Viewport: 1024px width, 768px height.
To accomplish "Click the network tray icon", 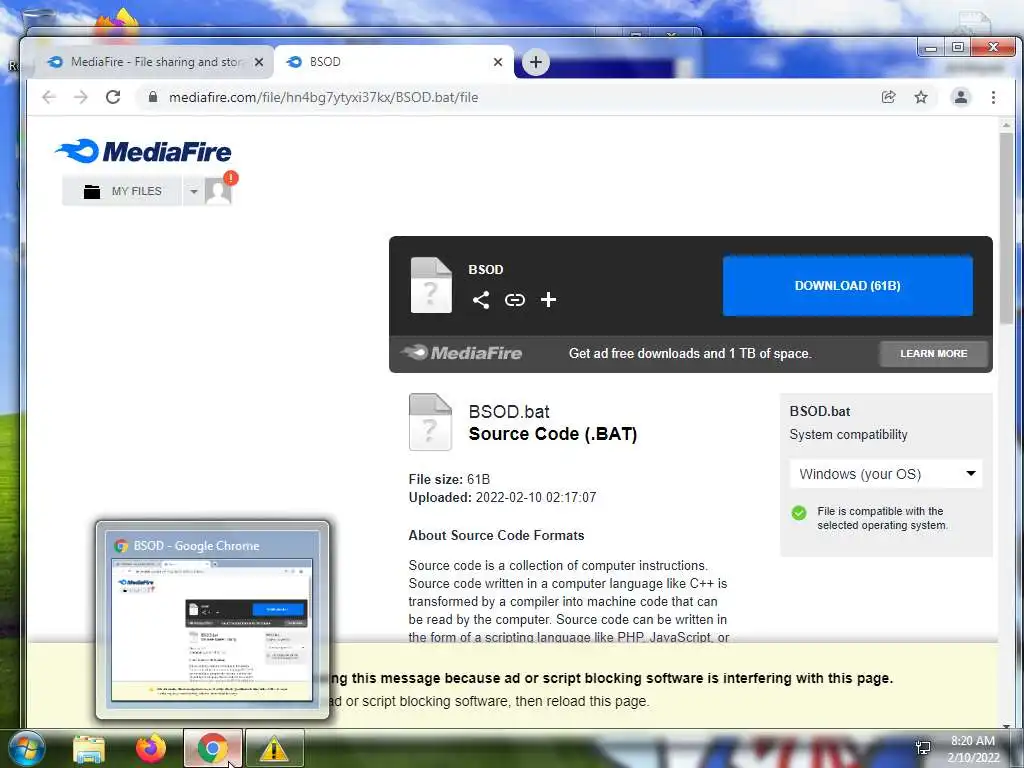I will coord(923,748).
